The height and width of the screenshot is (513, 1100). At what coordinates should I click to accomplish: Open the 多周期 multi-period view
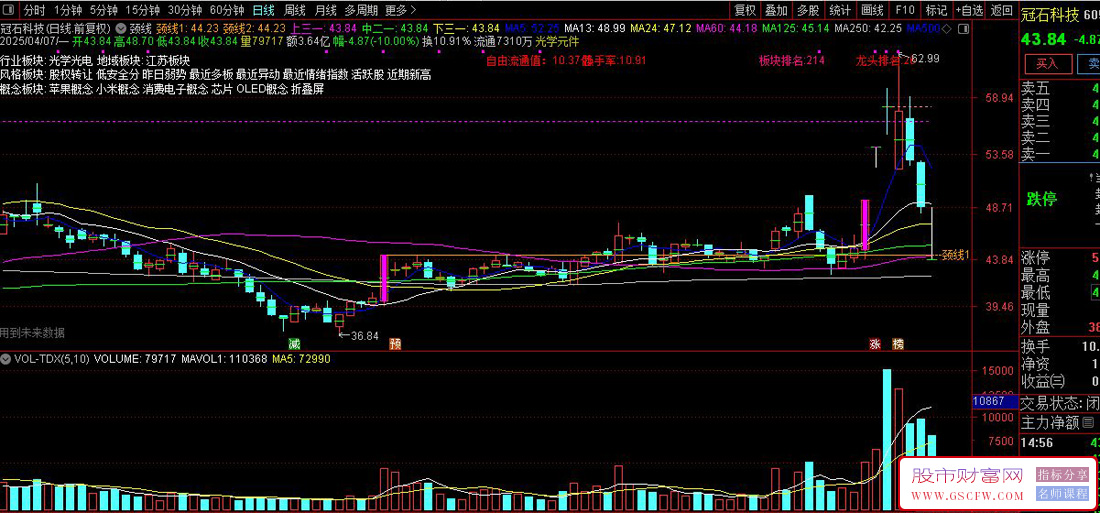click(x=361, y=11)
